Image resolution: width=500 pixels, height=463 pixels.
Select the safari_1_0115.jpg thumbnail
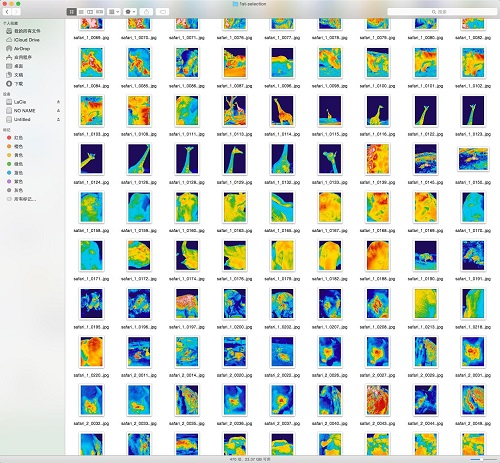[330, 111]
